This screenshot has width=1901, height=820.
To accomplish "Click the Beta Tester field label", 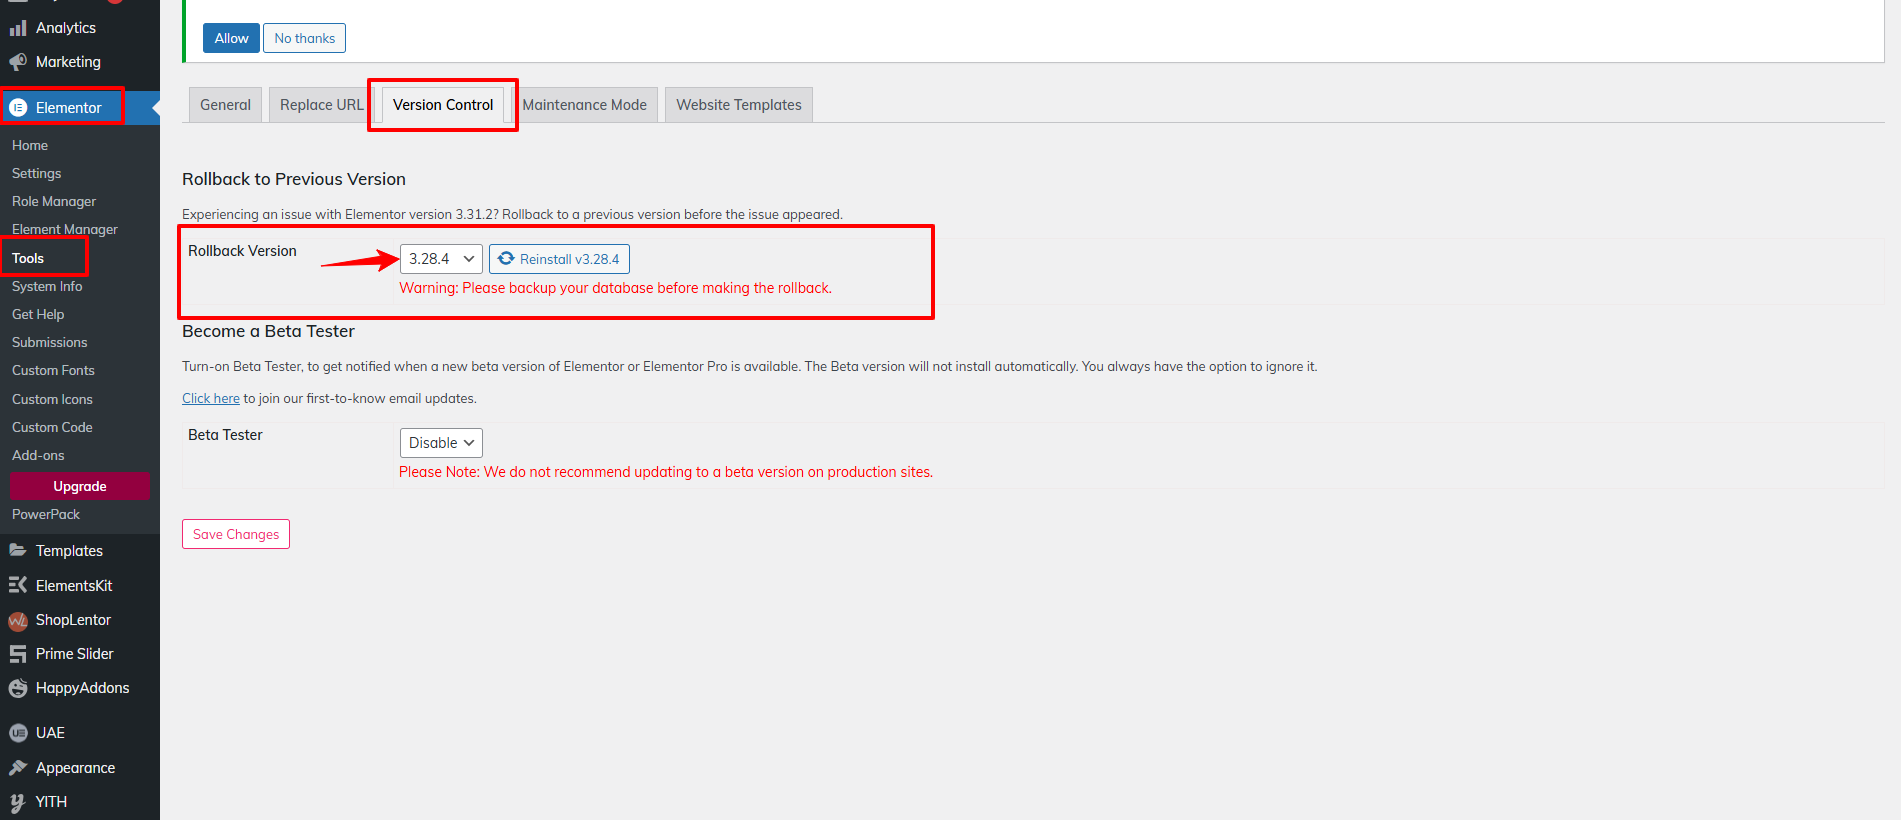I will [x=225, y=435].
